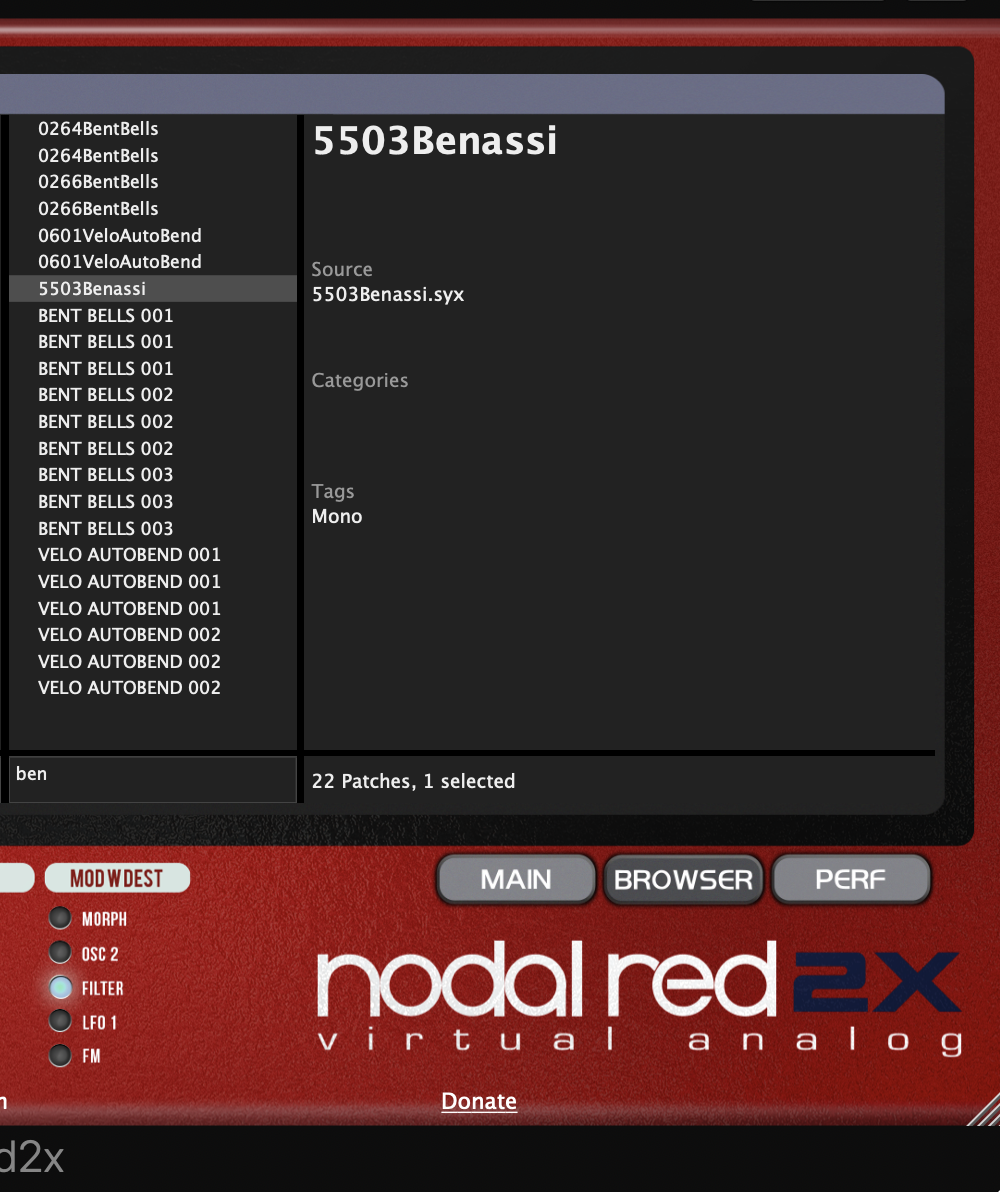Select the 5503Benassi patch in the list

(153, 289)
